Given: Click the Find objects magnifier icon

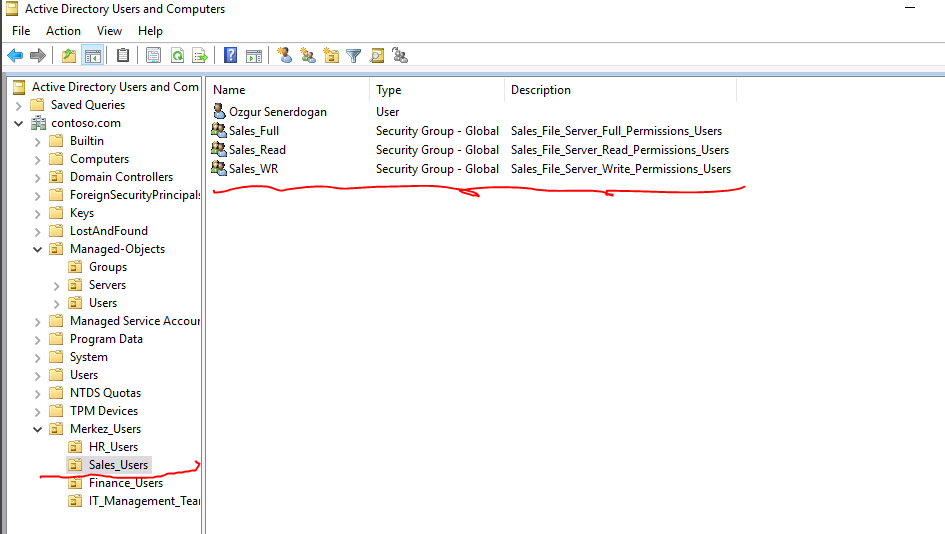Looking at the screenshot, I should coord(377,56).
